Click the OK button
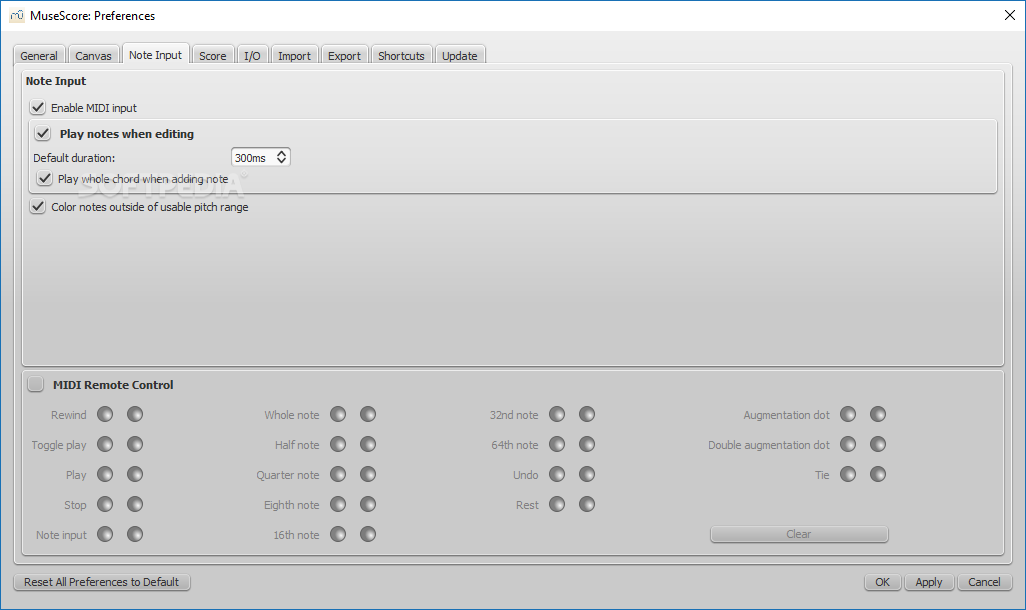 pyautogui.click(x=882, y=582)
